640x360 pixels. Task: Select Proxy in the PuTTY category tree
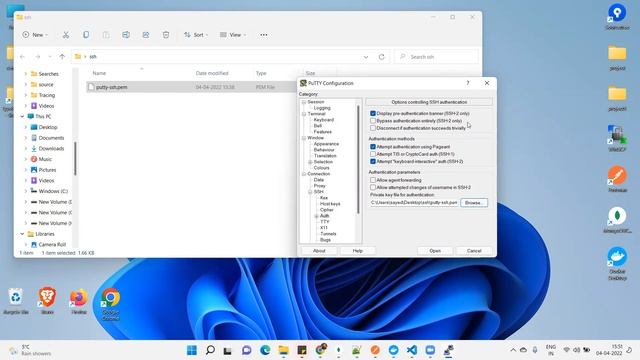pos(320,186)
